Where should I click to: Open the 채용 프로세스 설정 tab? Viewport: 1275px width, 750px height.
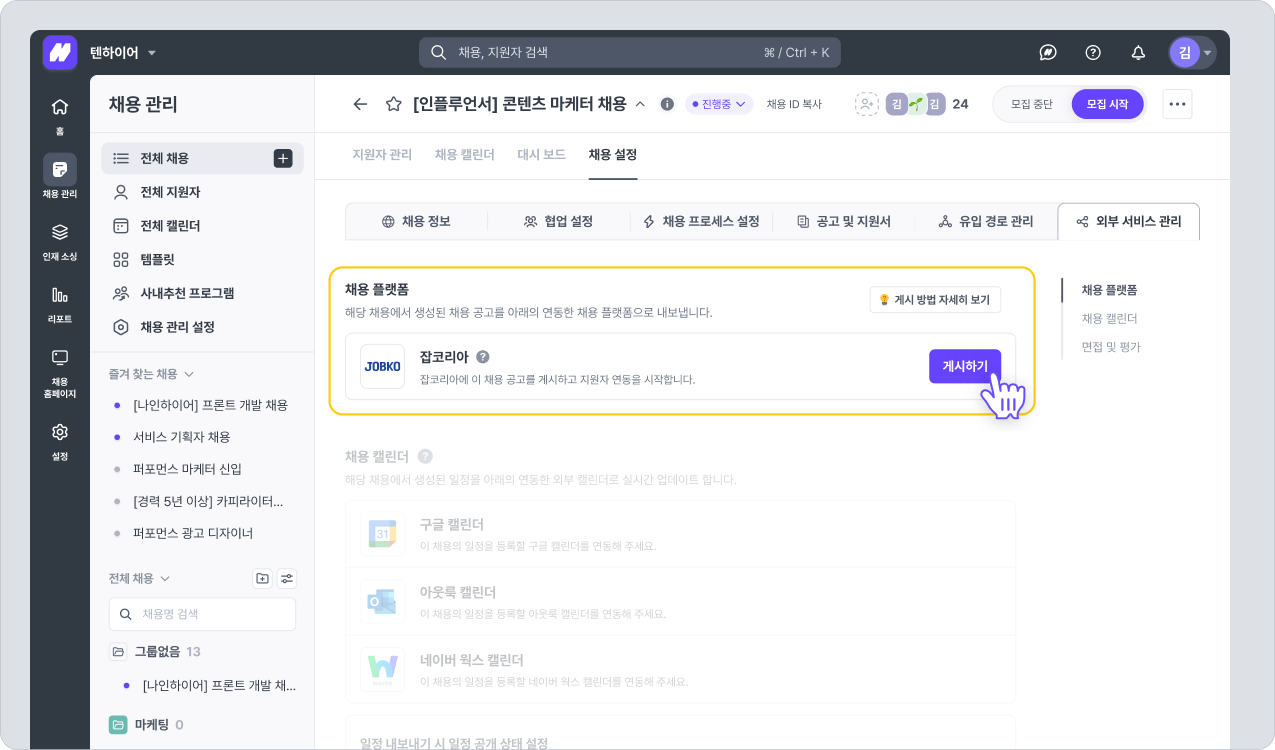point(701,221)
